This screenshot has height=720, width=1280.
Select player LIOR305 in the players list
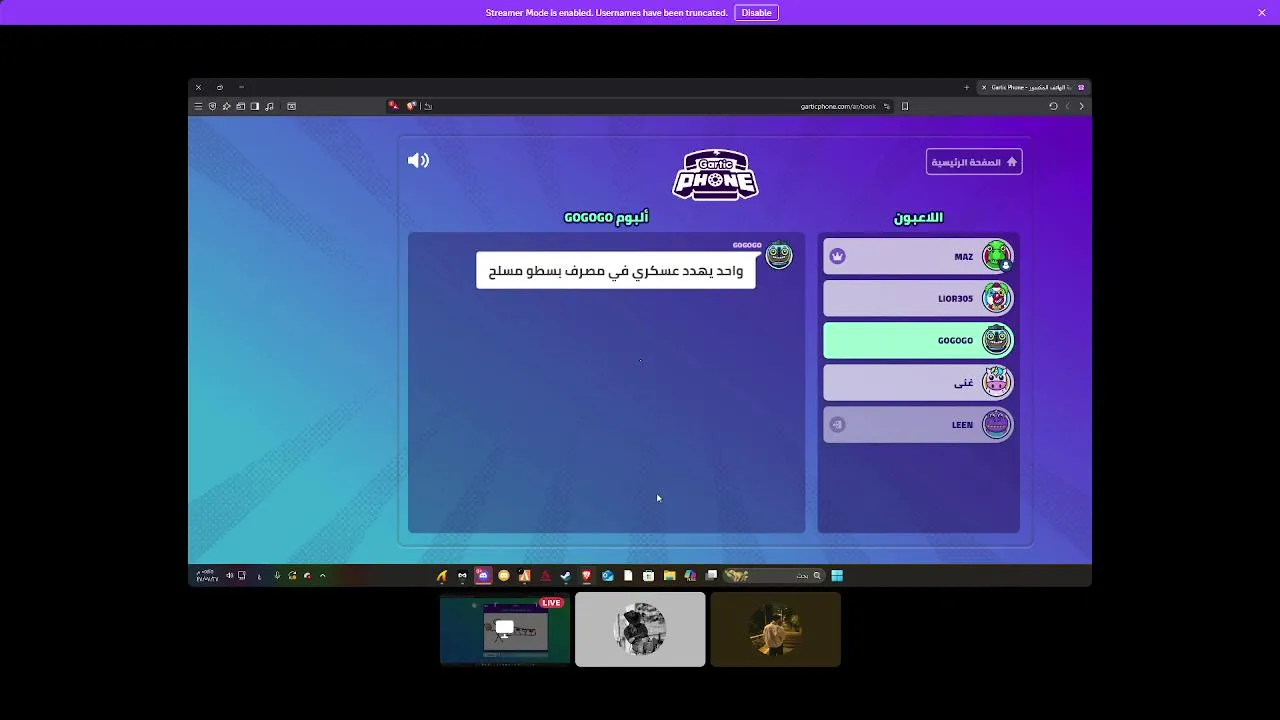pyautogui.click(x=918, y=298)
